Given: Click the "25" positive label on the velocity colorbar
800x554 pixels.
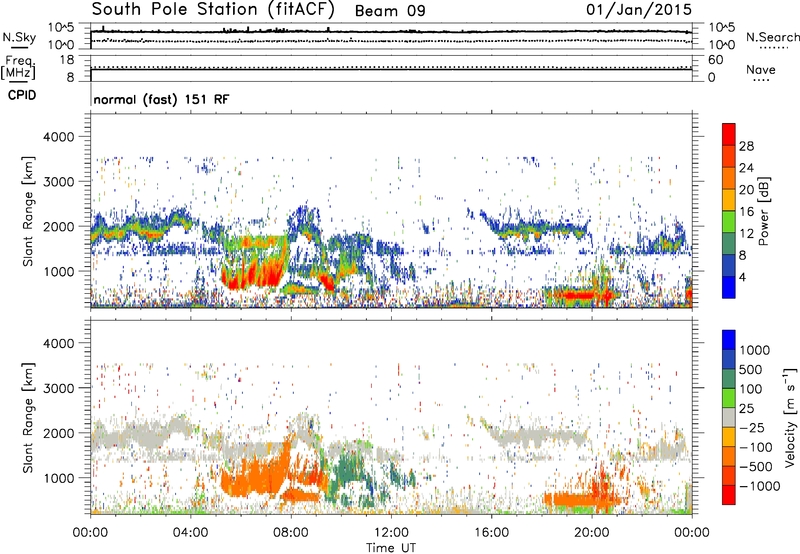Looking at the screenshot, I should coord(747,409).
